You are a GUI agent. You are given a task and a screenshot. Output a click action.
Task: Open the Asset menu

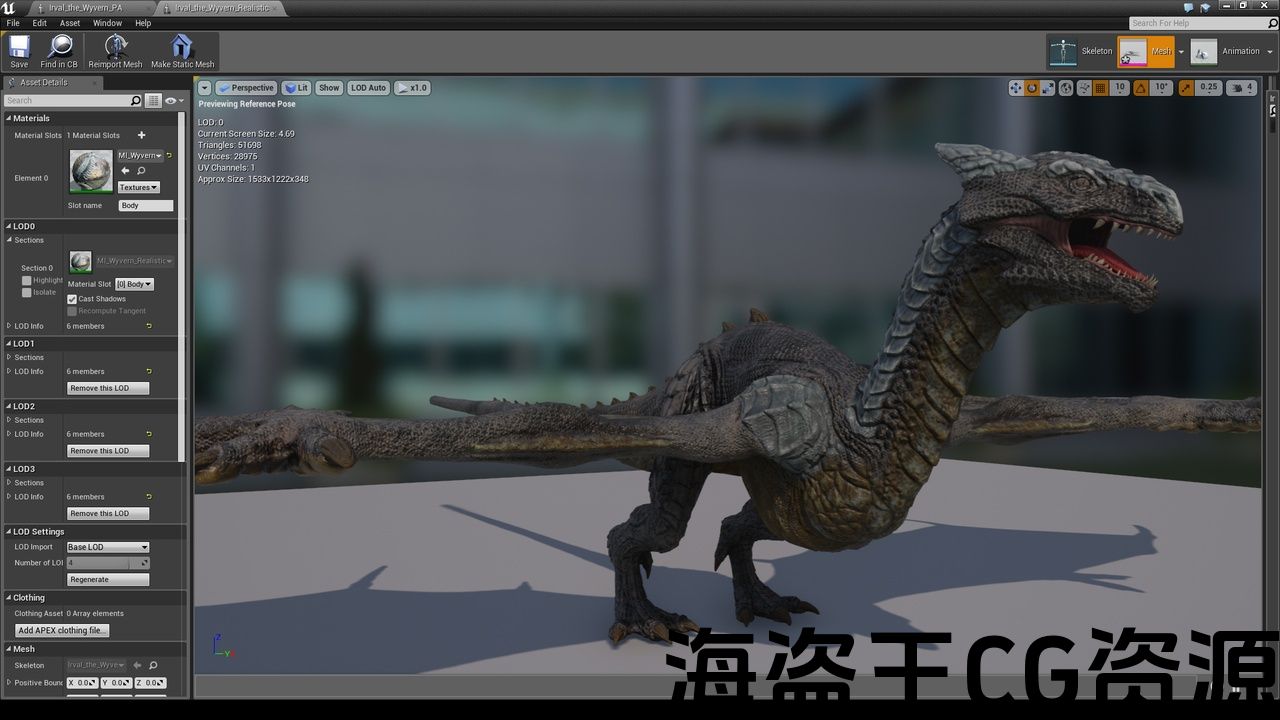click(70, 23)
